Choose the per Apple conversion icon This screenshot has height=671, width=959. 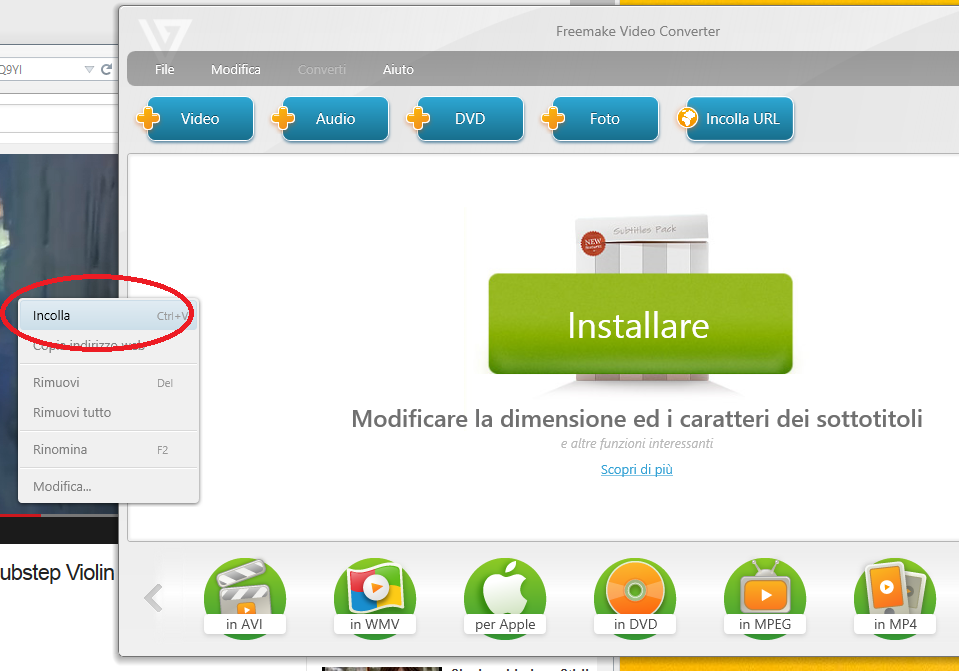pyautogui.click(x=505, y=598)
